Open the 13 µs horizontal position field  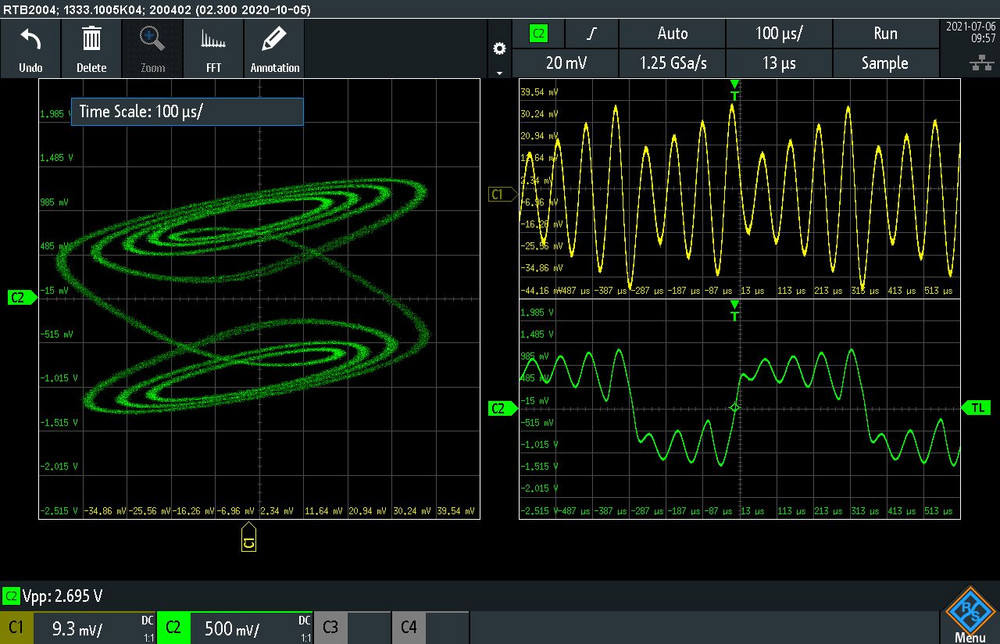coord(779,63)
